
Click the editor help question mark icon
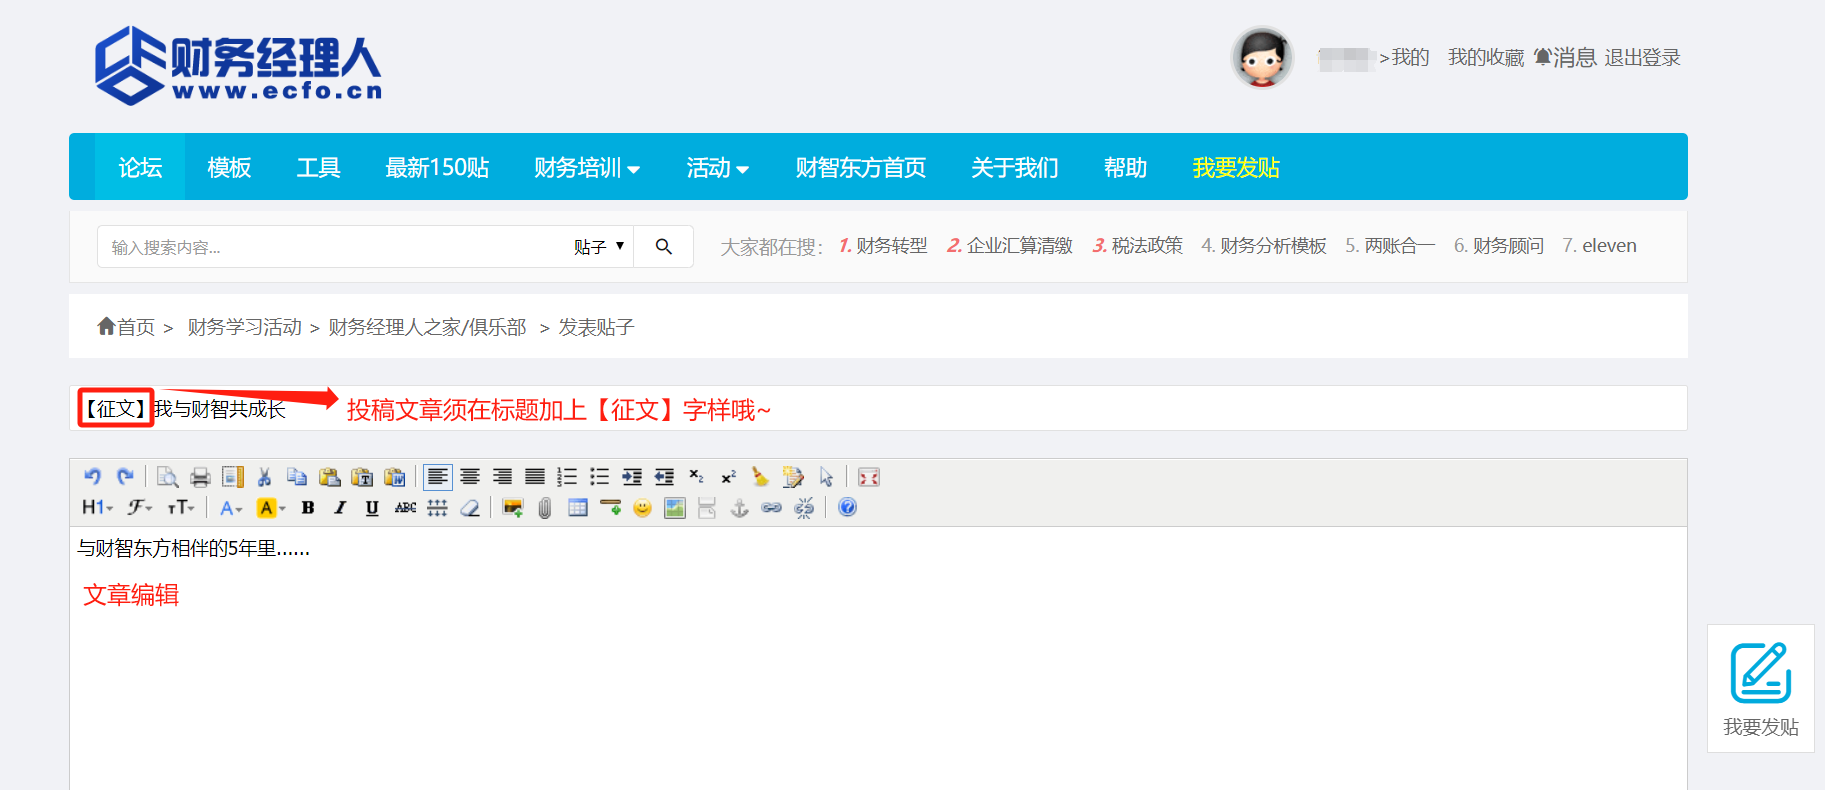847,508
